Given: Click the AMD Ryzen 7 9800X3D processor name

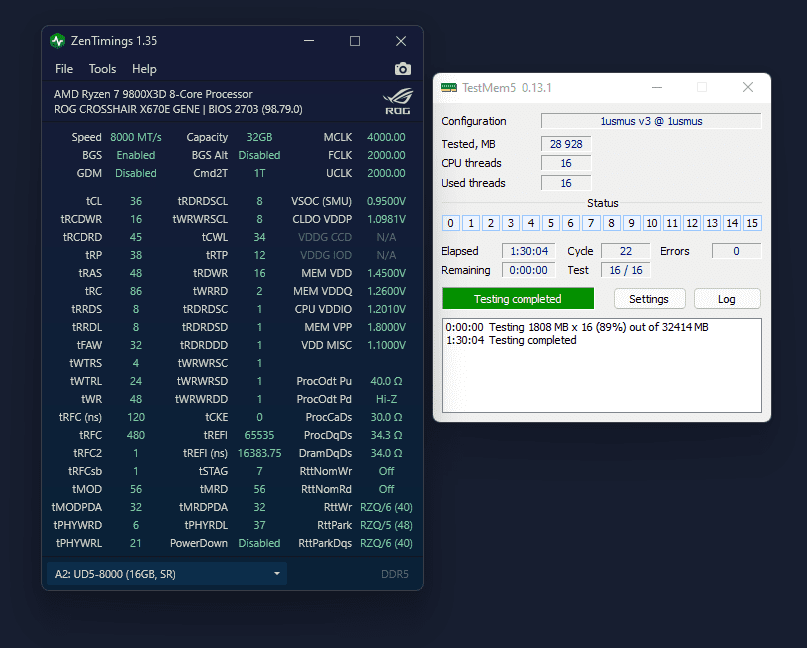Looking at the screenshot, I should pos(153,94).
